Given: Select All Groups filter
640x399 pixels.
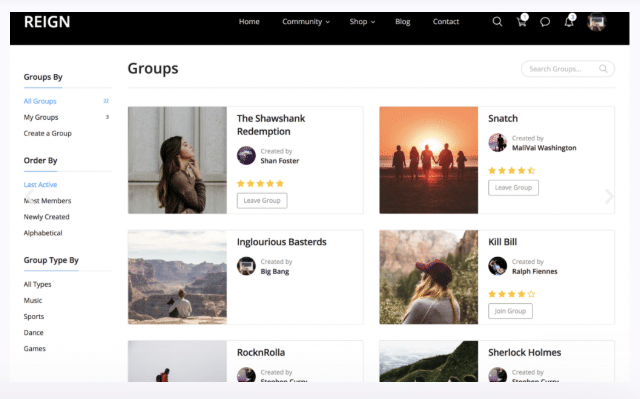Looking at the screenshot, I should [x=40, y=101].
